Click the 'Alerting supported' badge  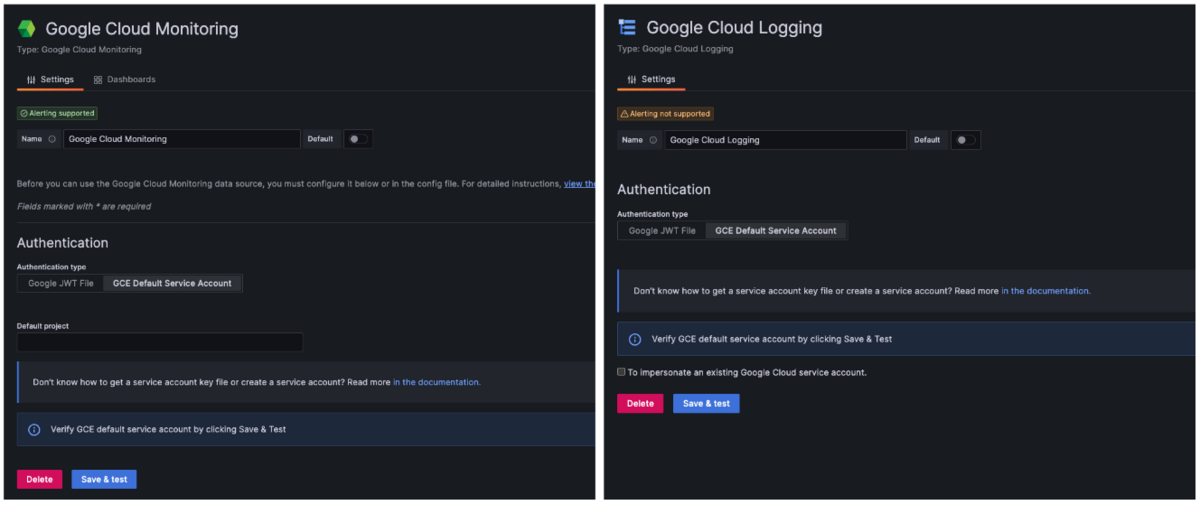(57, 114)
